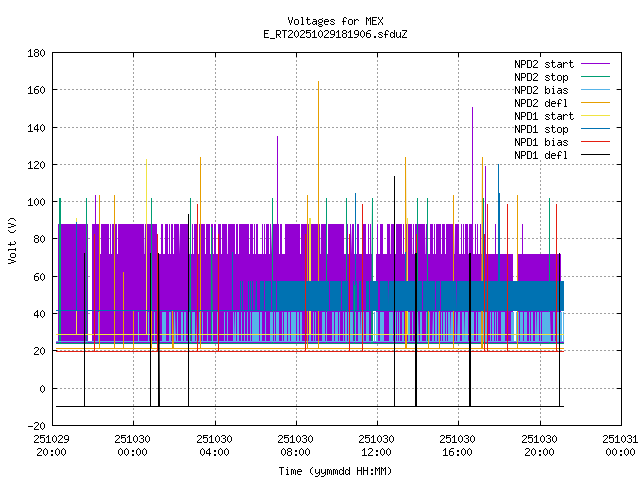Image resolution: width=640 pixels, height=480 pixels.
Task: Click the 251031 00:00 x-axis tick label
Action: (x=620, y=445)
